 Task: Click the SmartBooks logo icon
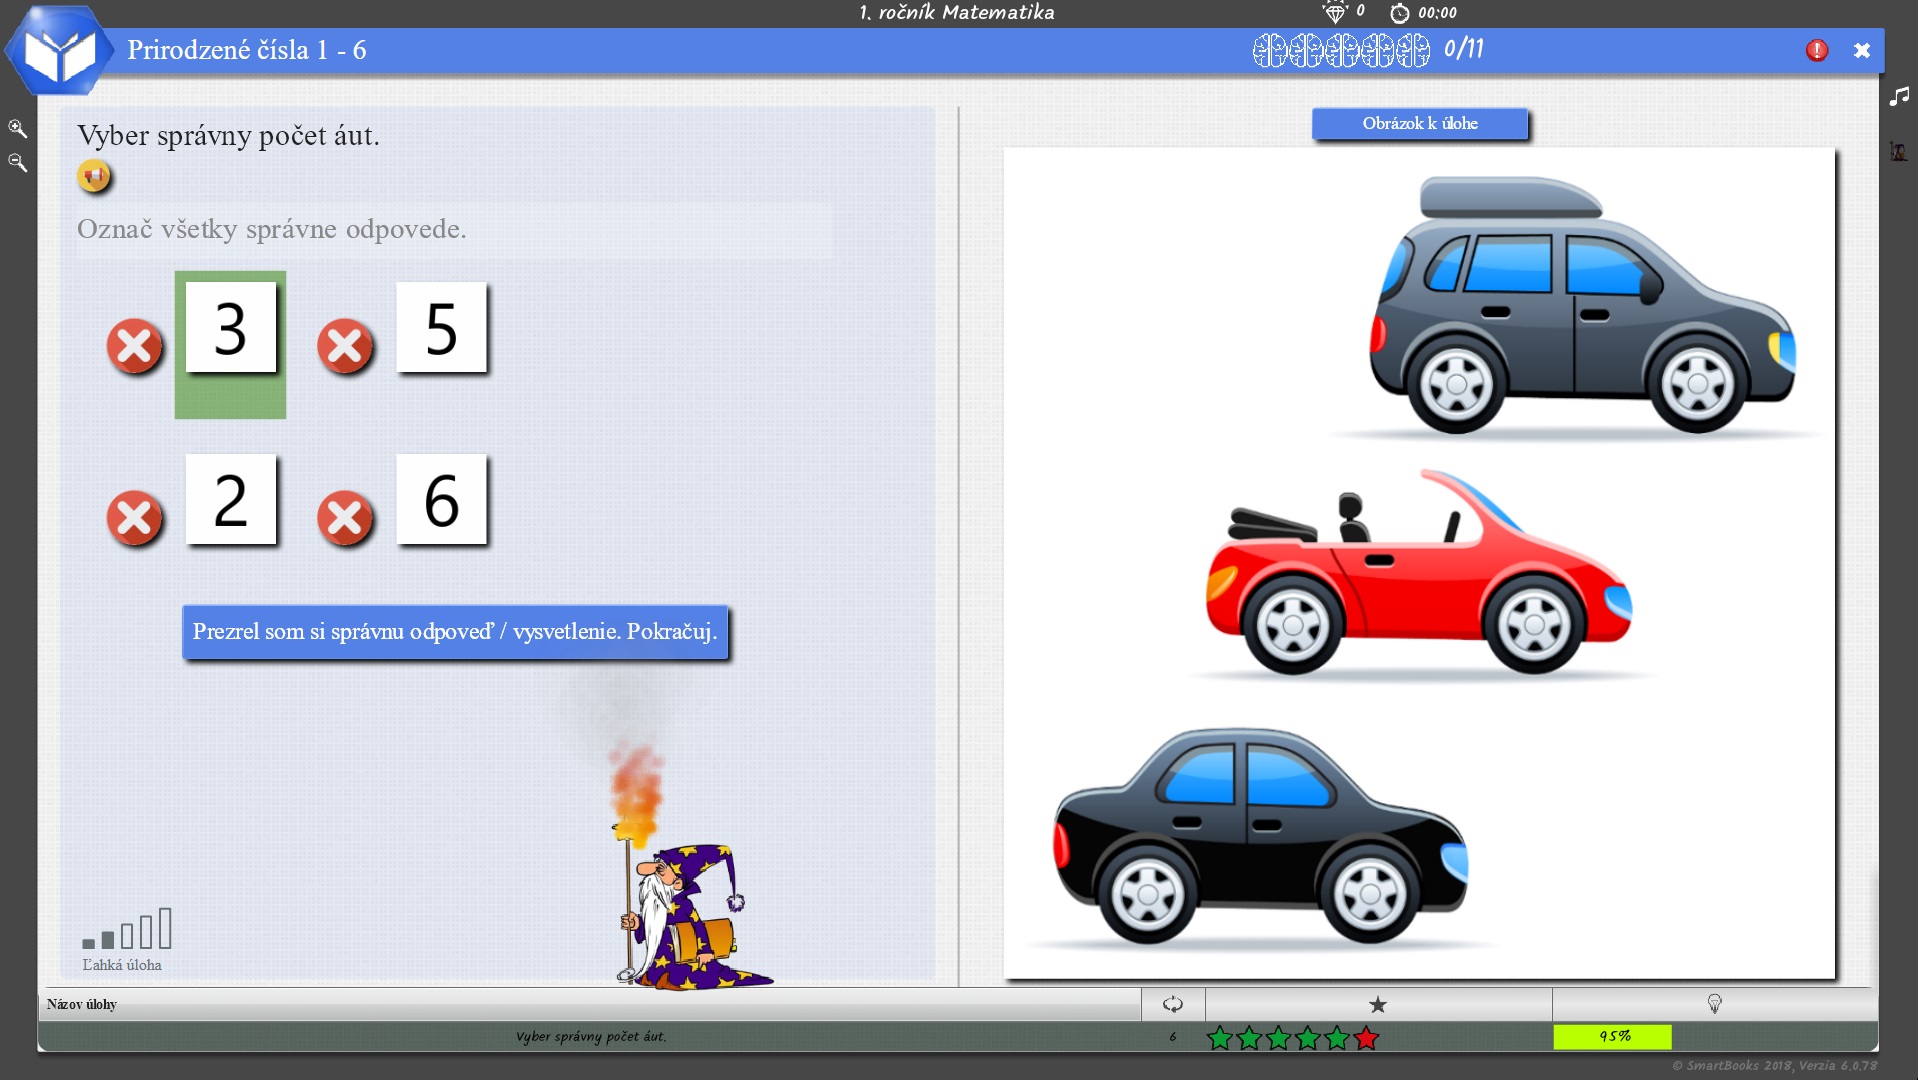[58, 52]
